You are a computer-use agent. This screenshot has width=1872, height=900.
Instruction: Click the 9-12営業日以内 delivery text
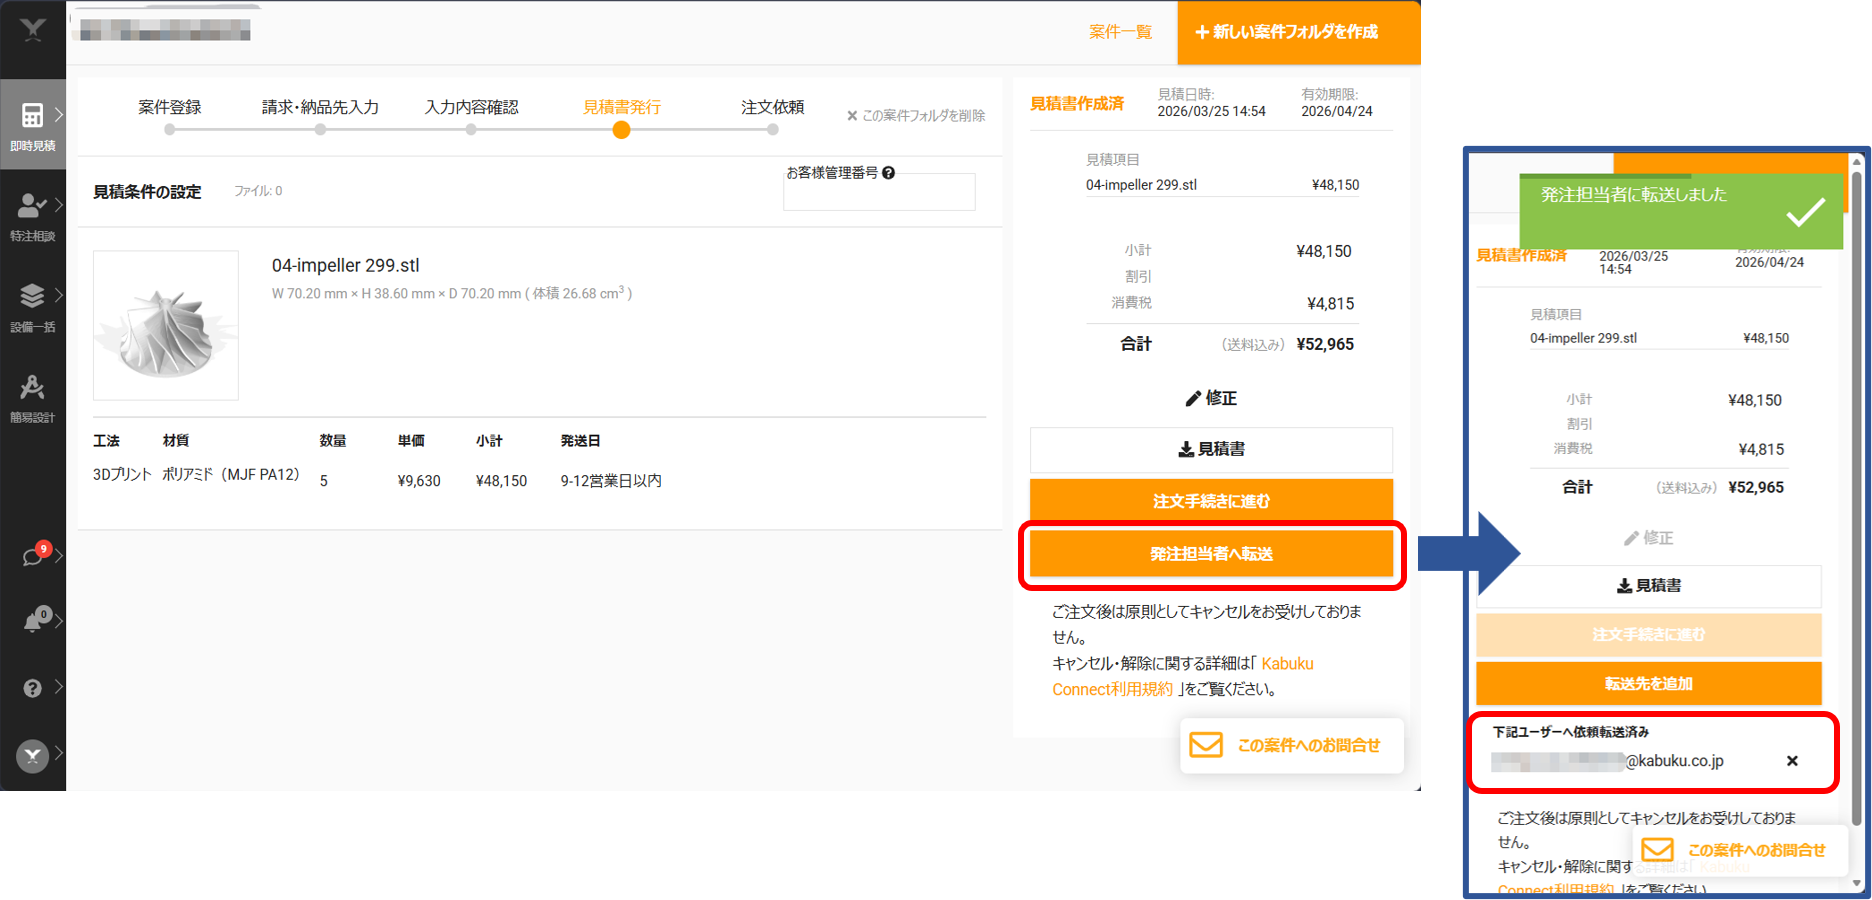[x=611, y=481]
